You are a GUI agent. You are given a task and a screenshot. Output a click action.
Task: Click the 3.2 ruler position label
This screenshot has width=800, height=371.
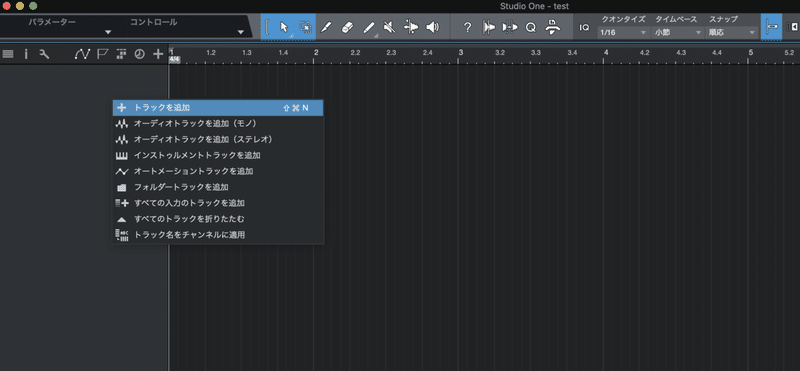(500, 53)
